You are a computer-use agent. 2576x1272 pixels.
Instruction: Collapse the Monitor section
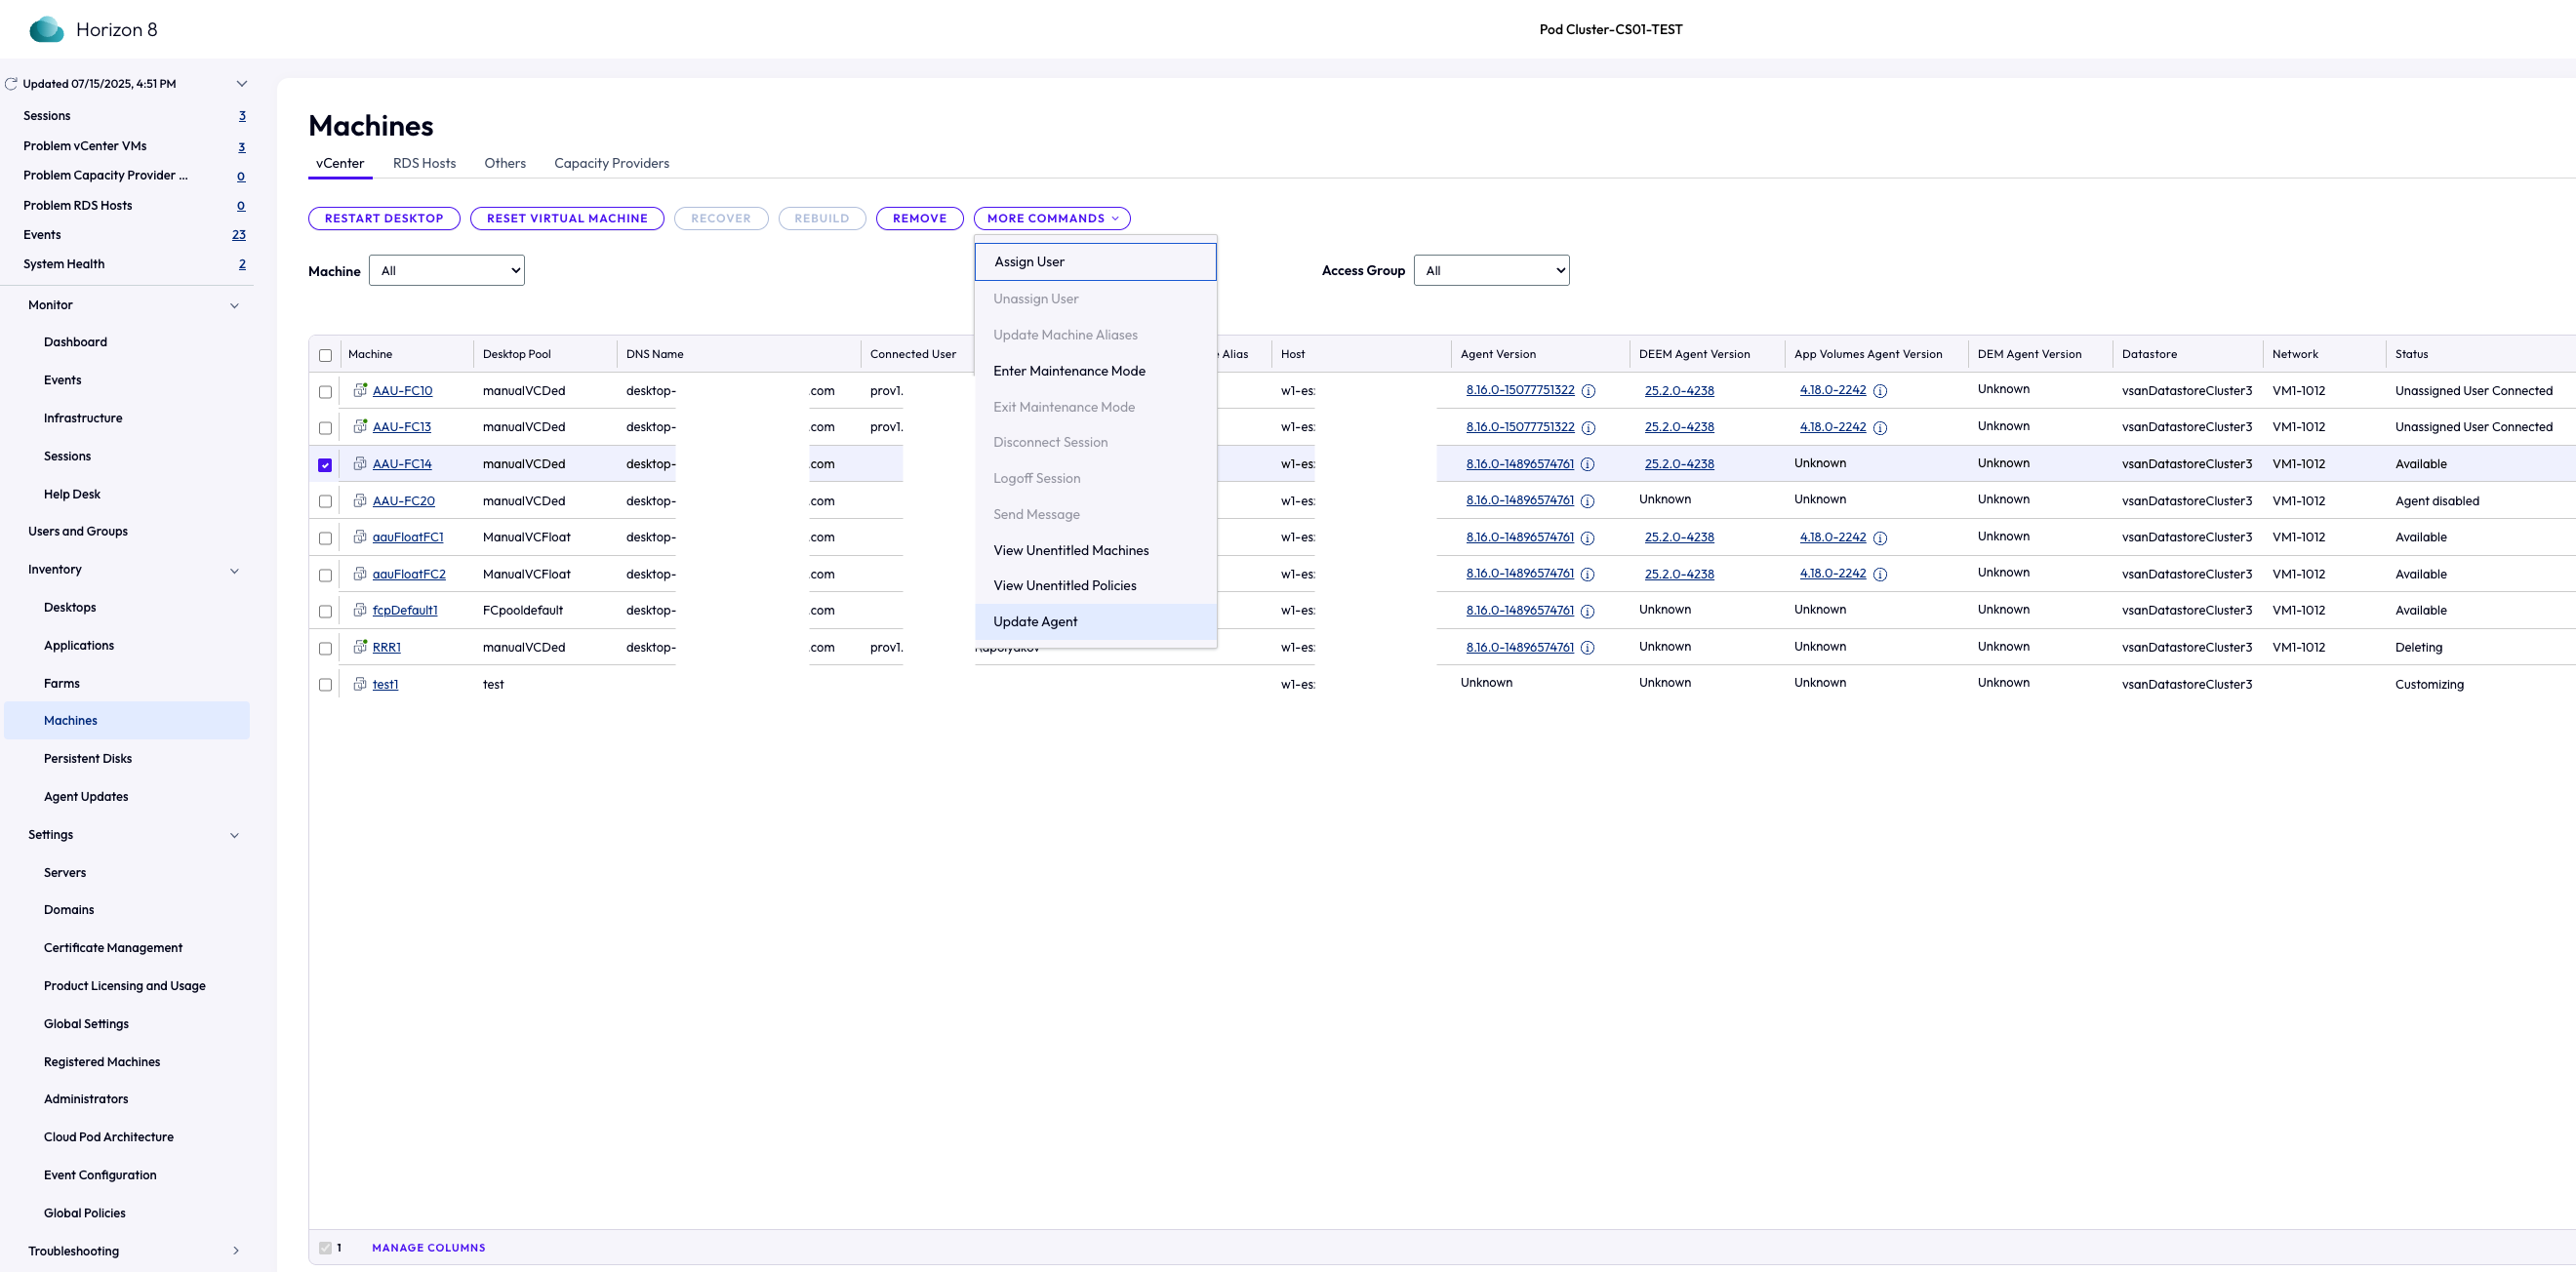(x=235, y=306)
